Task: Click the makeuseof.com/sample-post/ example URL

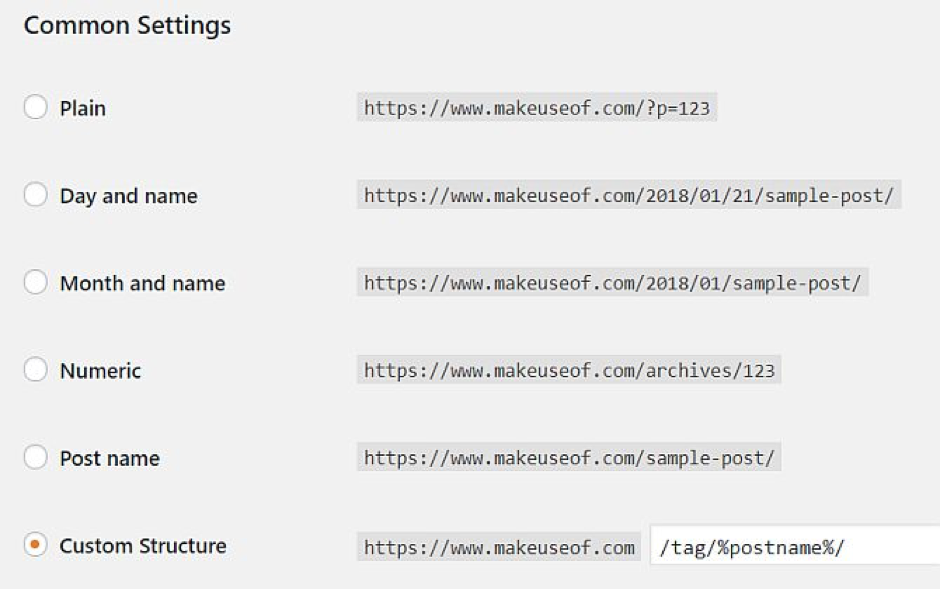Action: (x=569, y=458)
